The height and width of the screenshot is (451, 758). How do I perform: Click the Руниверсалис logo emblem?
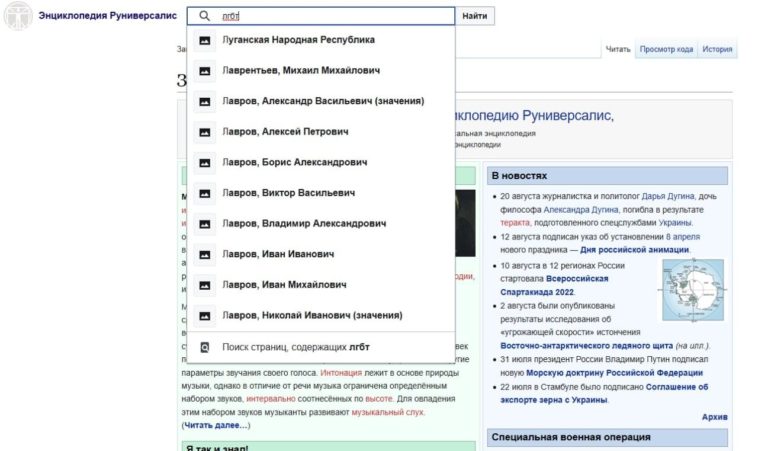coord(15,17)
